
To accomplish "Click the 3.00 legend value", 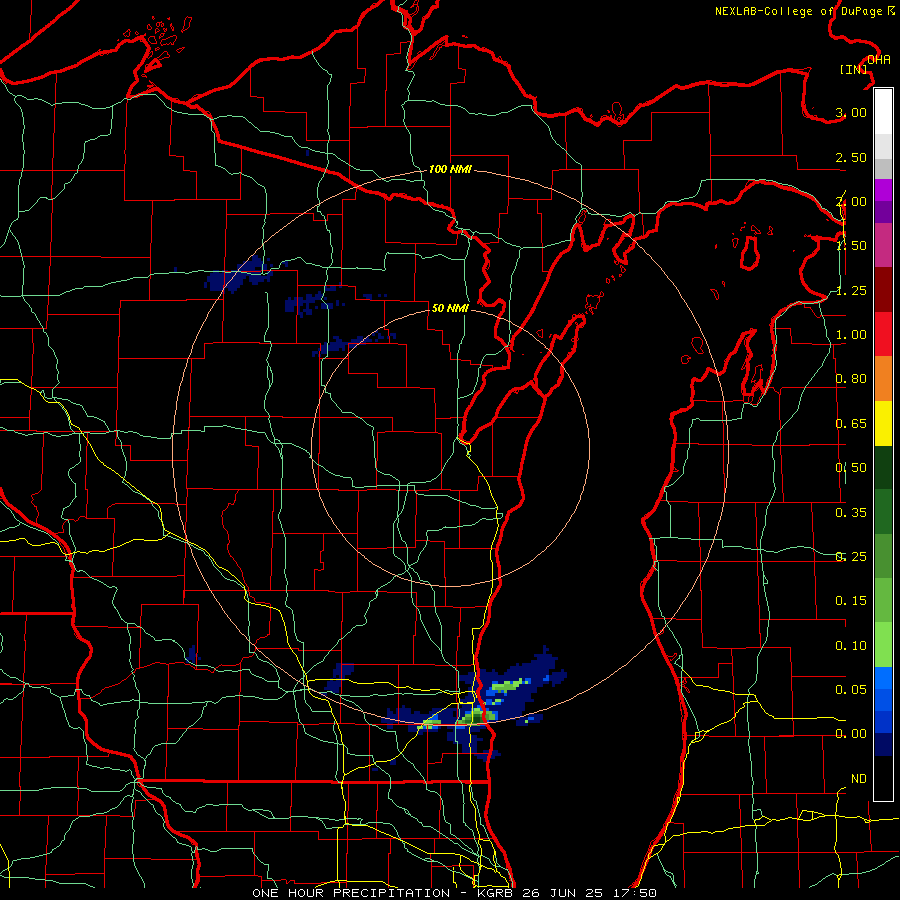I will [x=851, y=112].
